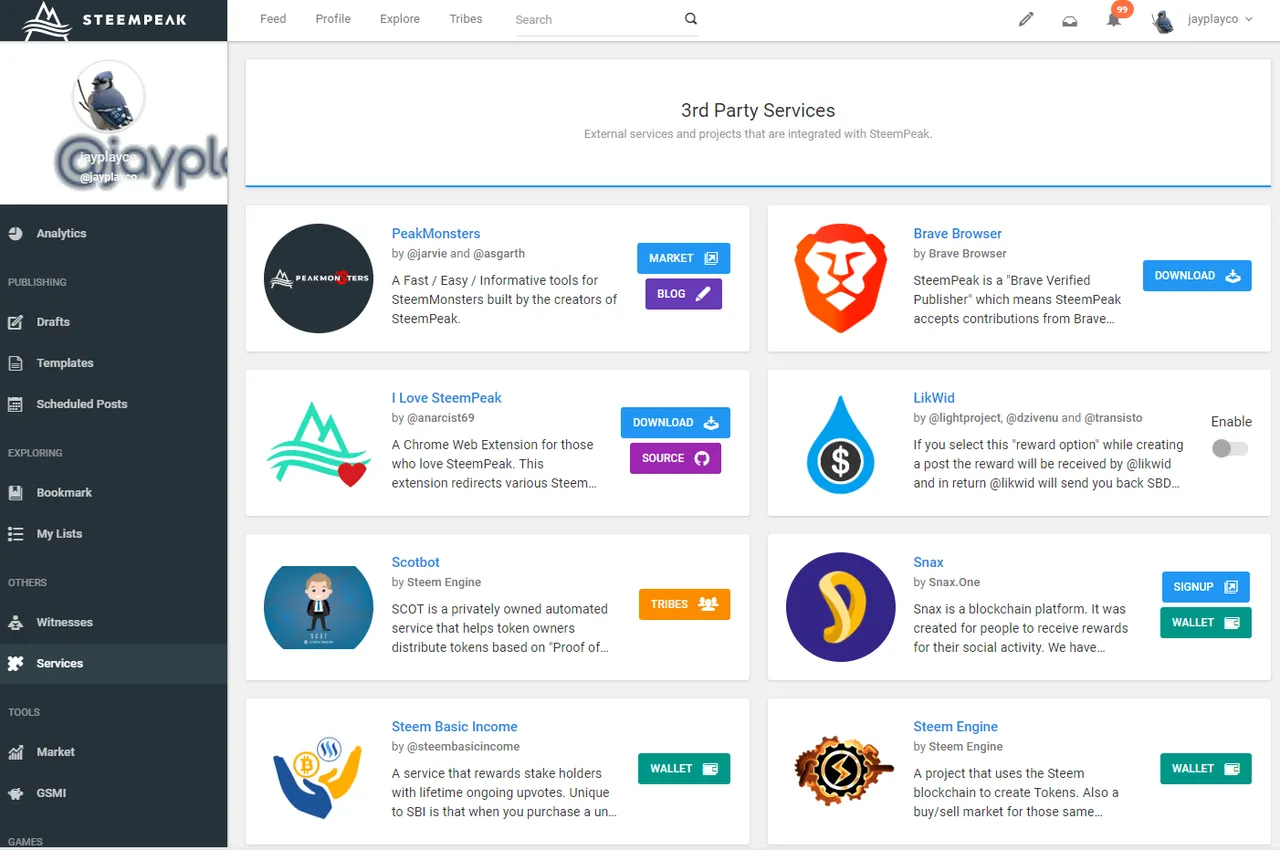Open the notifications bell icon

pos(1113,19)
